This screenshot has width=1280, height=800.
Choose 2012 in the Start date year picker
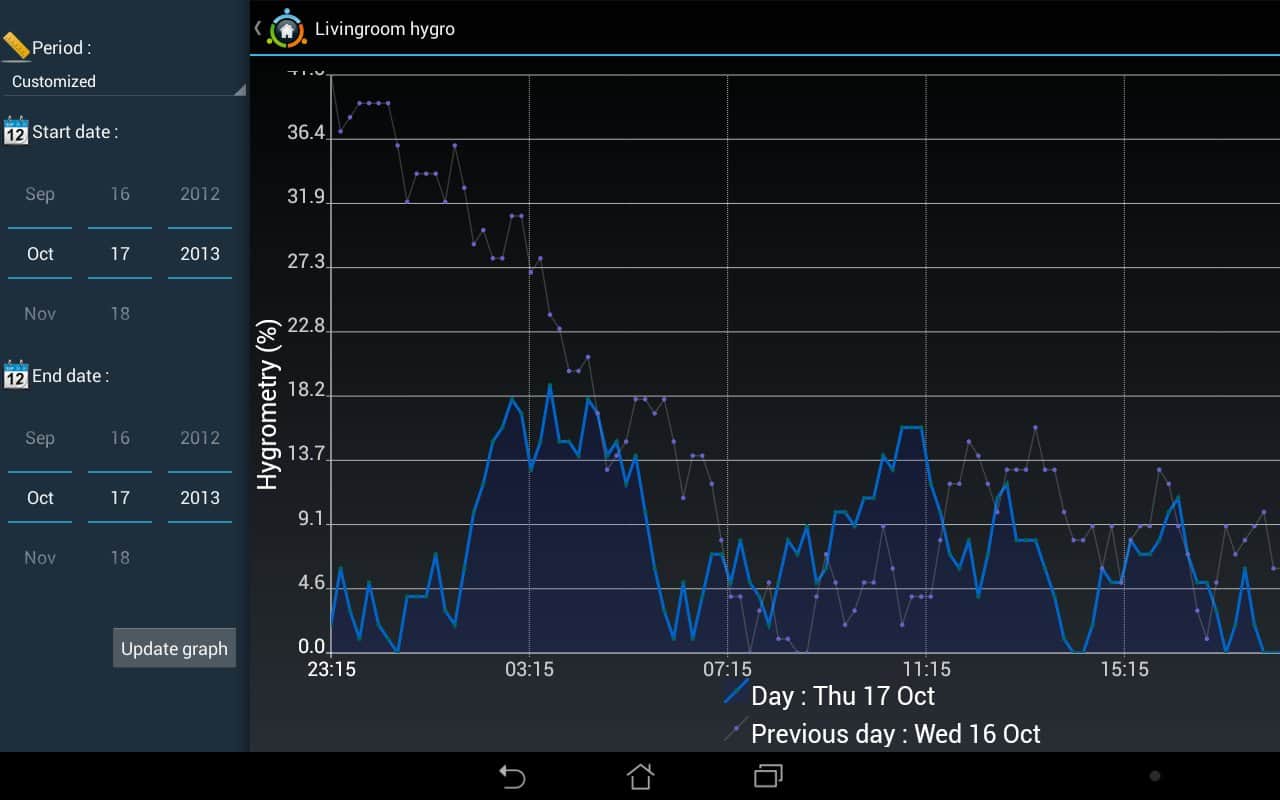click(x=200, y=194)
